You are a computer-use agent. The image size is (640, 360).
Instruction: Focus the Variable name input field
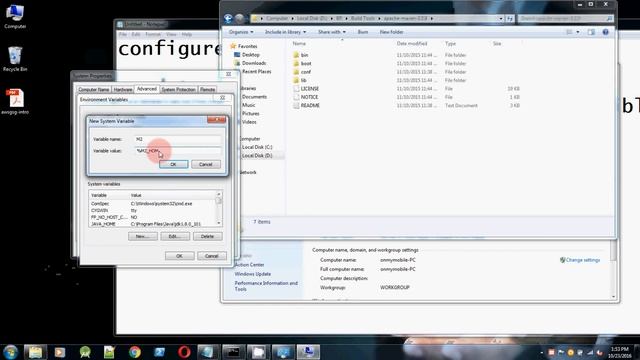coord(178,139)
